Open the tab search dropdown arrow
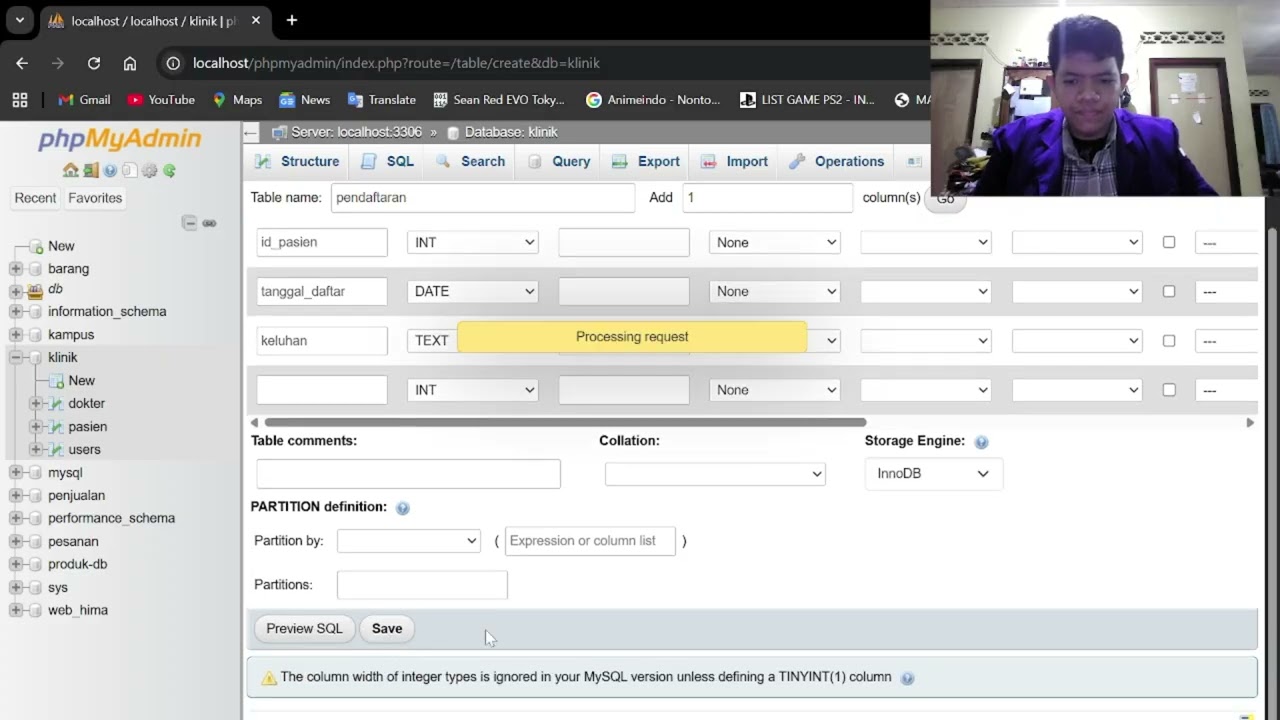 19,20
